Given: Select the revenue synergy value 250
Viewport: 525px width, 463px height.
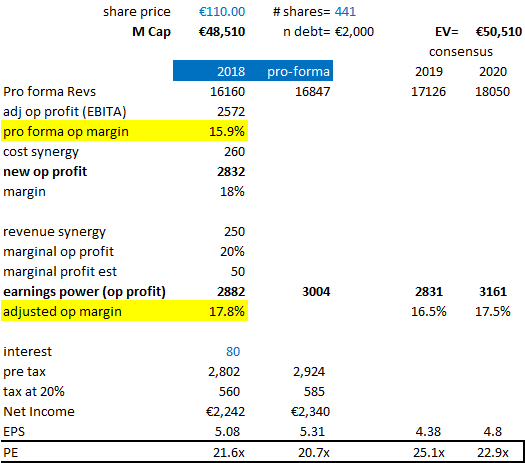Looking at the screenshot, I should pos(234,232).
